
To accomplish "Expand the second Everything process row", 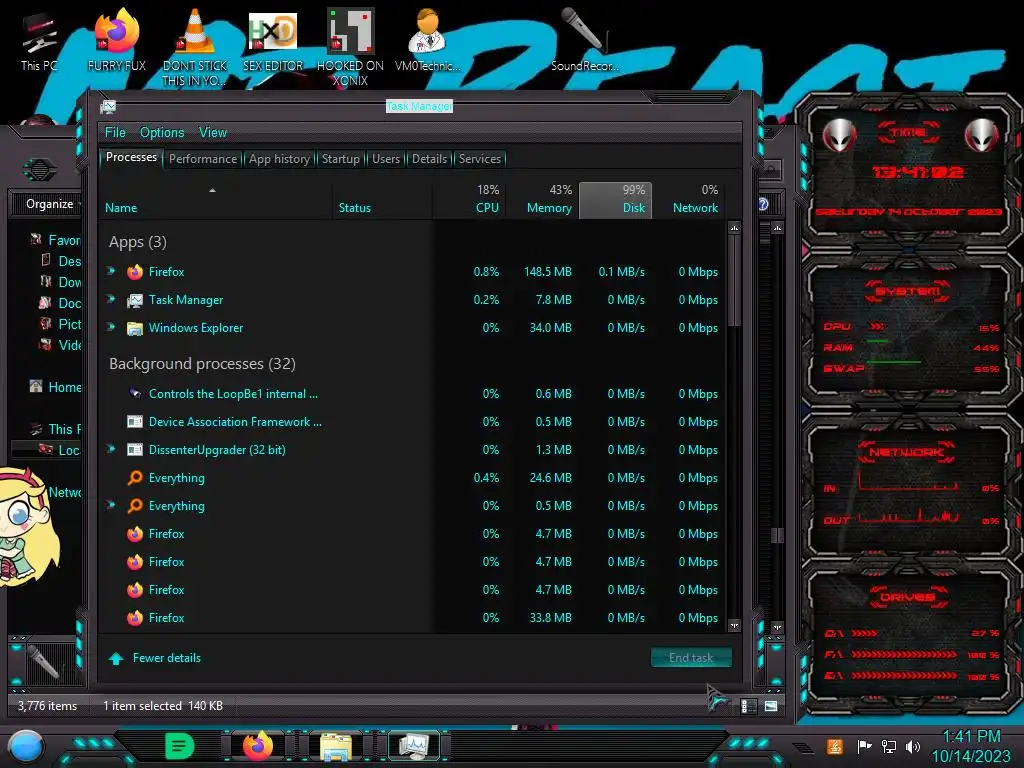I will tap(111, 505).
